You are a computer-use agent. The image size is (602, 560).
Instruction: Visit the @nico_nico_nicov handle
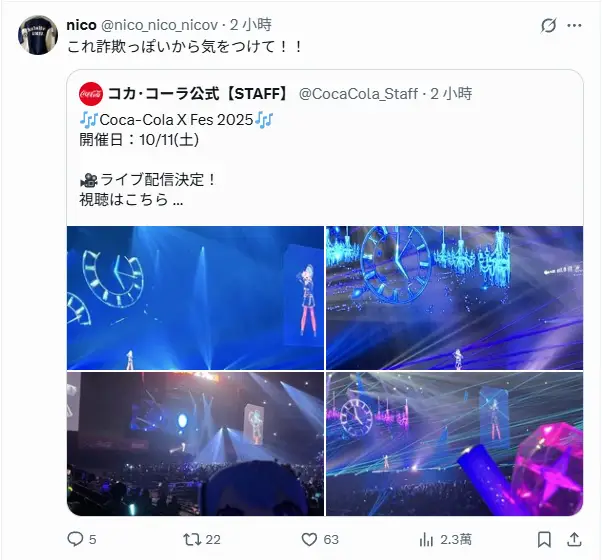(159, 25)
